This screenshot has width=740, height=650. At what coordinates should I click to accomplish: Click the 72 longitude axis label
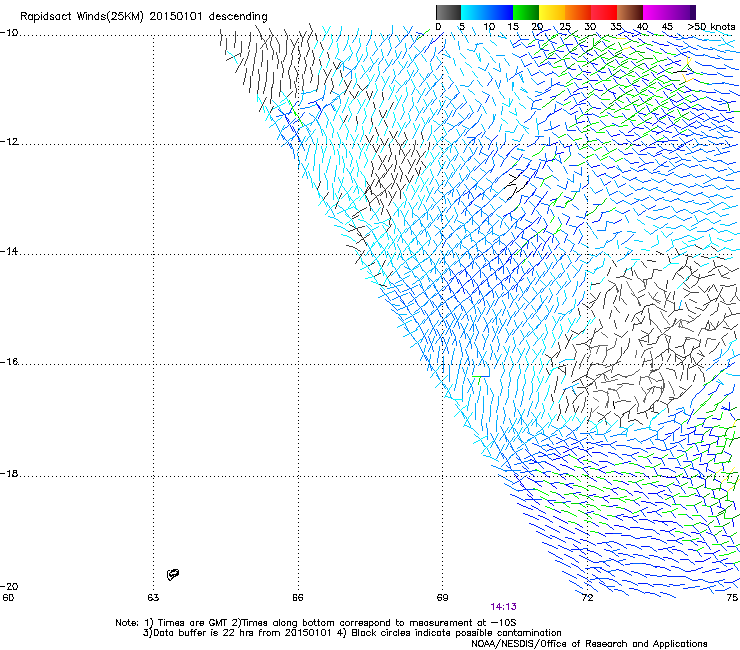pos(587,597)
